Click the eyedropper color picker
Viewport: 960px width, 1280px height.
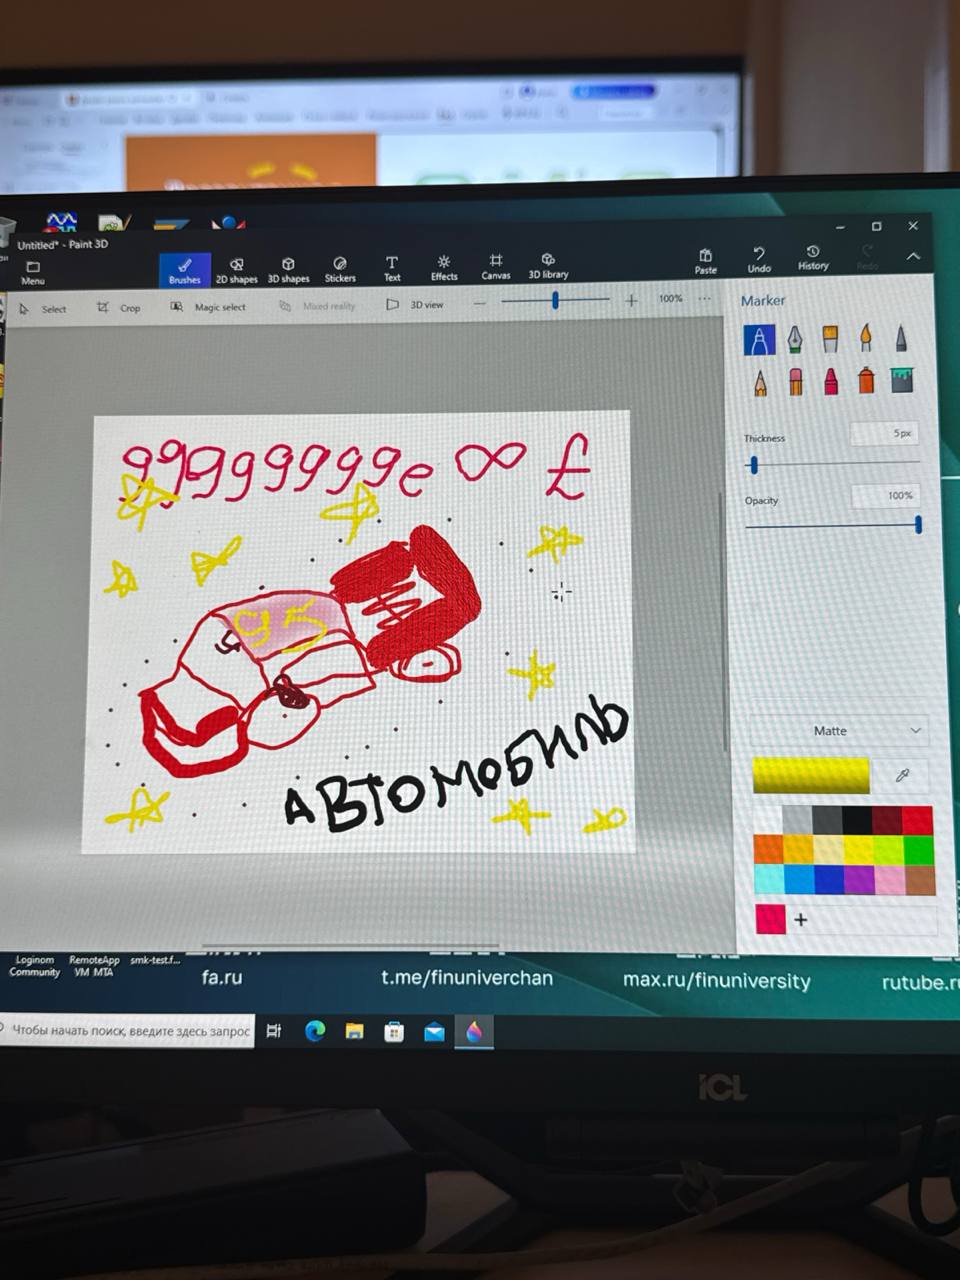click(x=902, y=776)
